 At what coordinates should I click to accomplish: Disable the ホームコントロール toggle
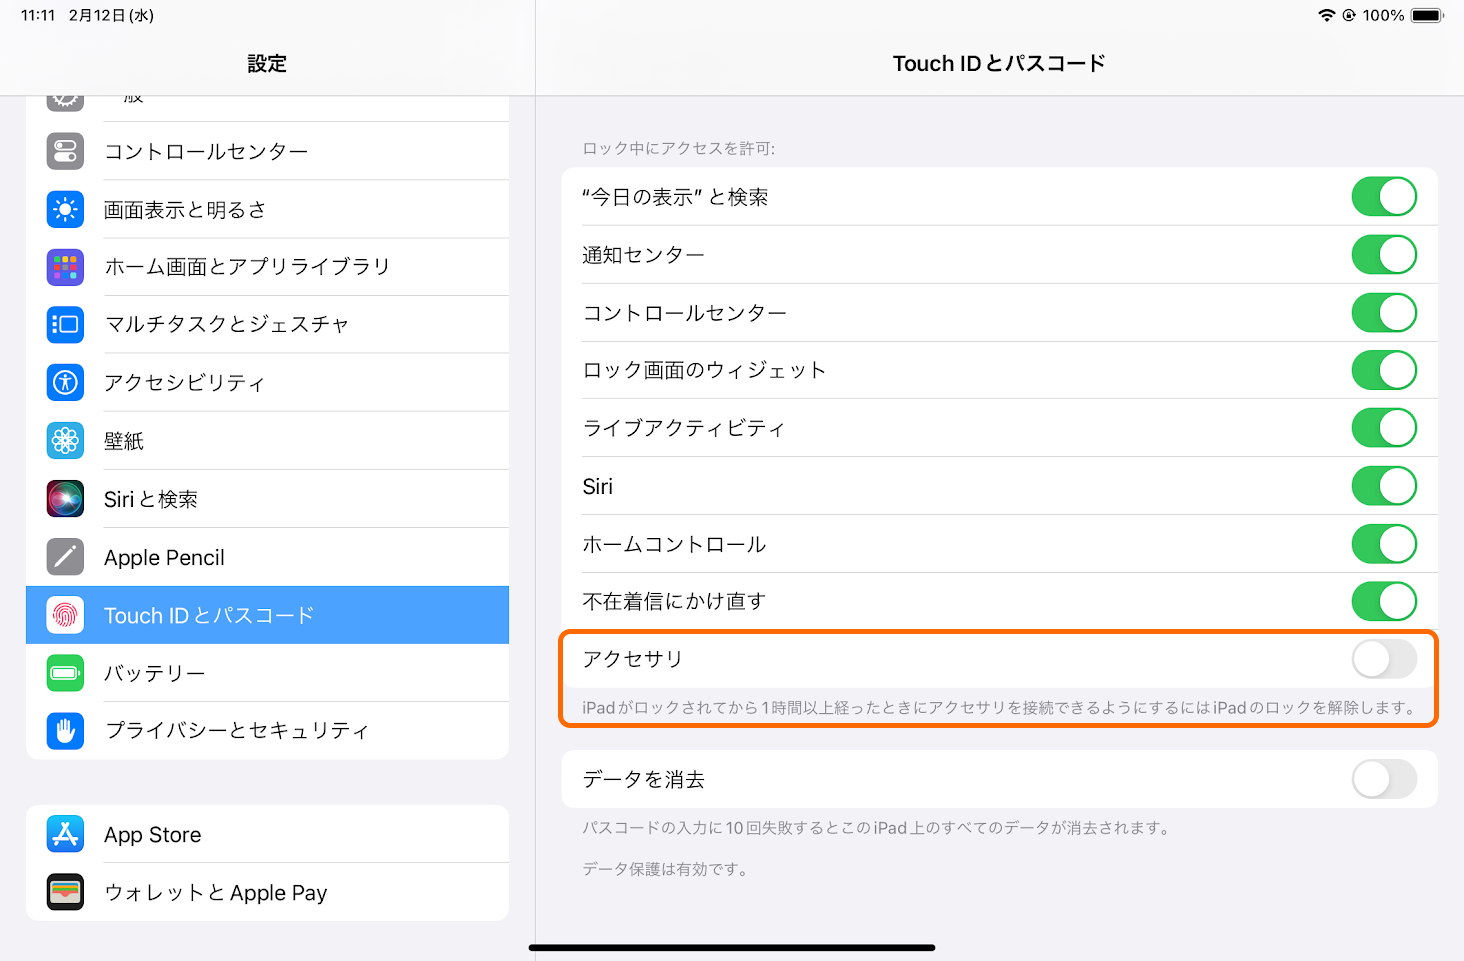[1384, 544]
